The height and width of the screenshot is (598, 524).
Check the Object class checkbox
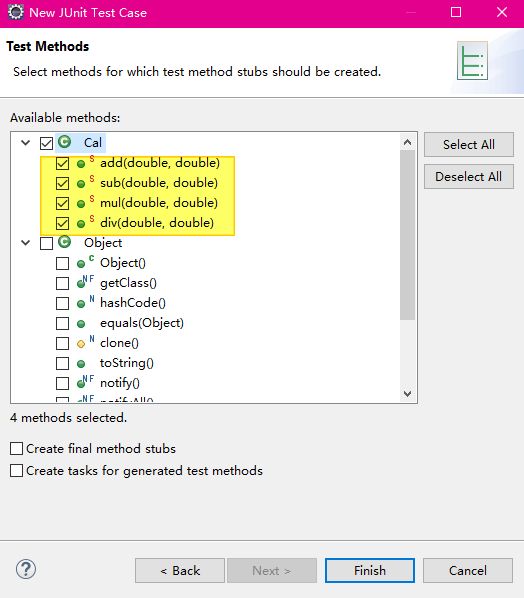click(47, 243)
